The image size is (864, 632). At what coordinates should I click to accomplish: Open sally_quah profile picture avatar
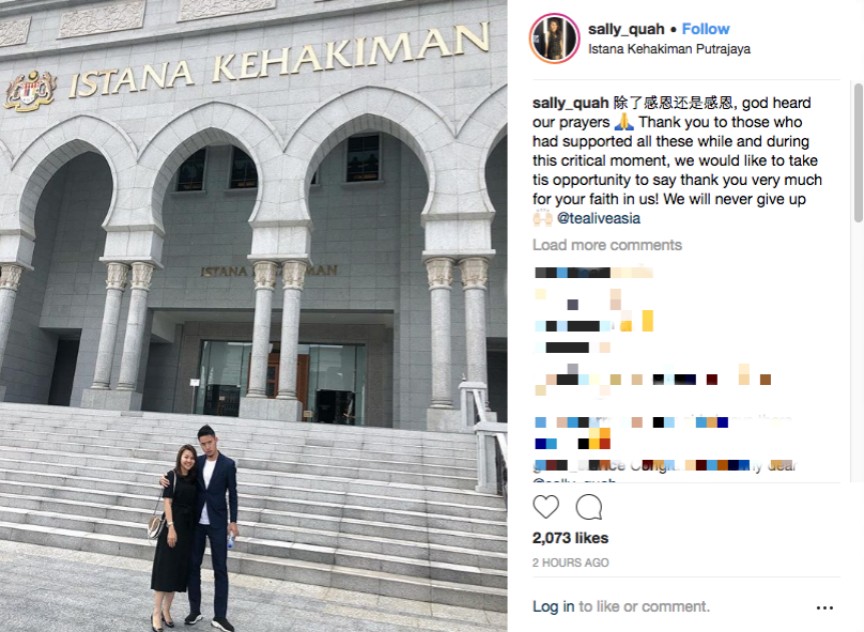point(554,39)
